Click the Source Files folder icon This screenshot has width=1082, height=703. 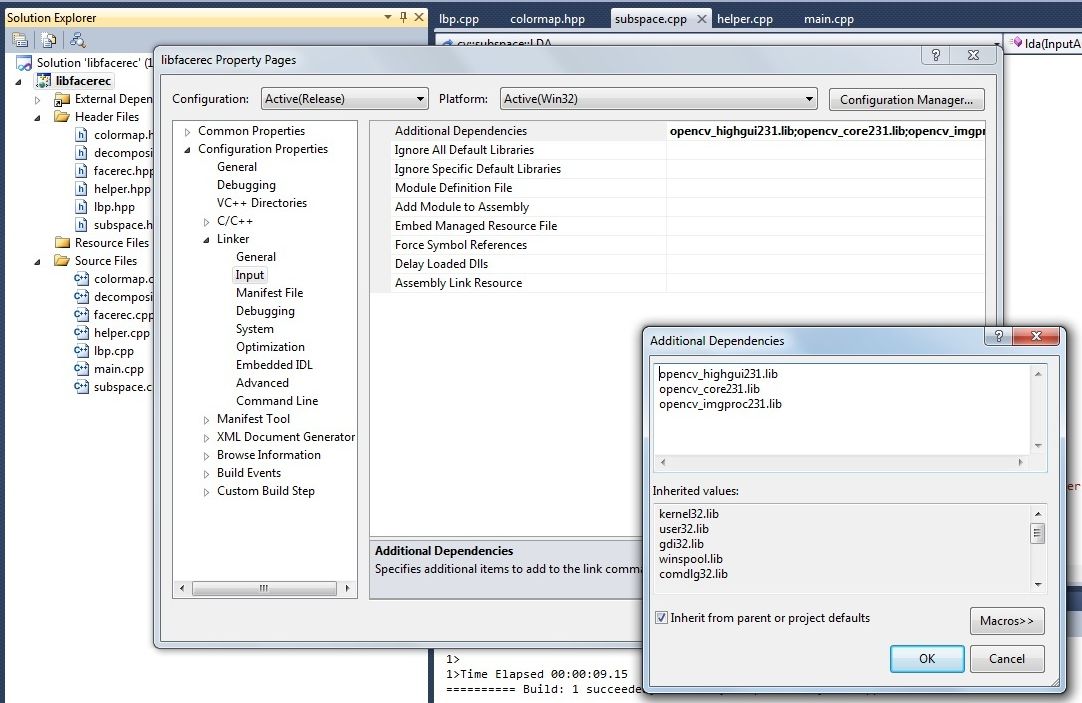click(62, 260)
